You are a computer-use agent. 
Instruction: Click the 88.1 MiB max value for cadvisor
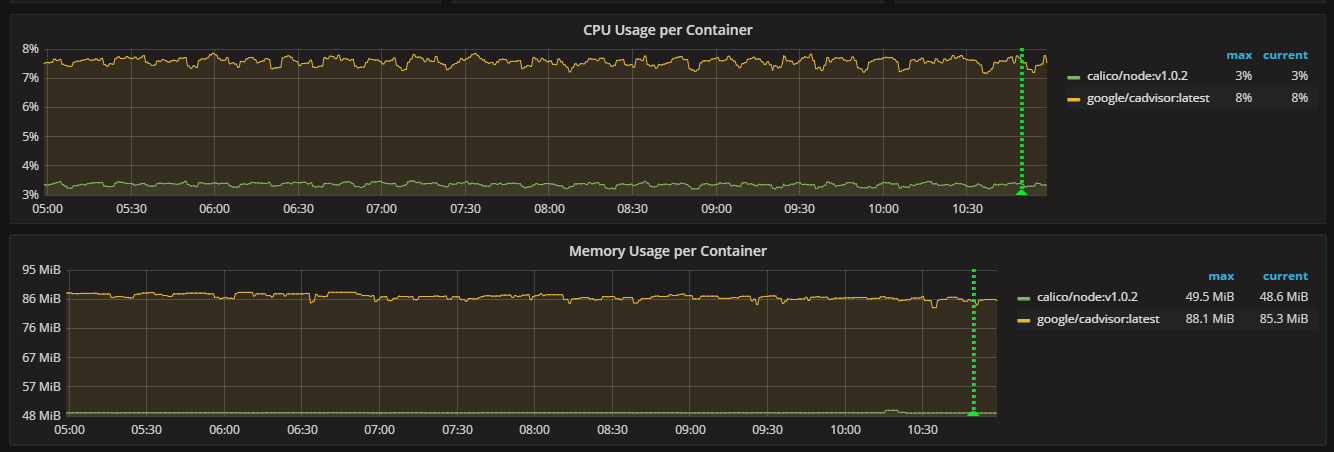point(1211,318)
